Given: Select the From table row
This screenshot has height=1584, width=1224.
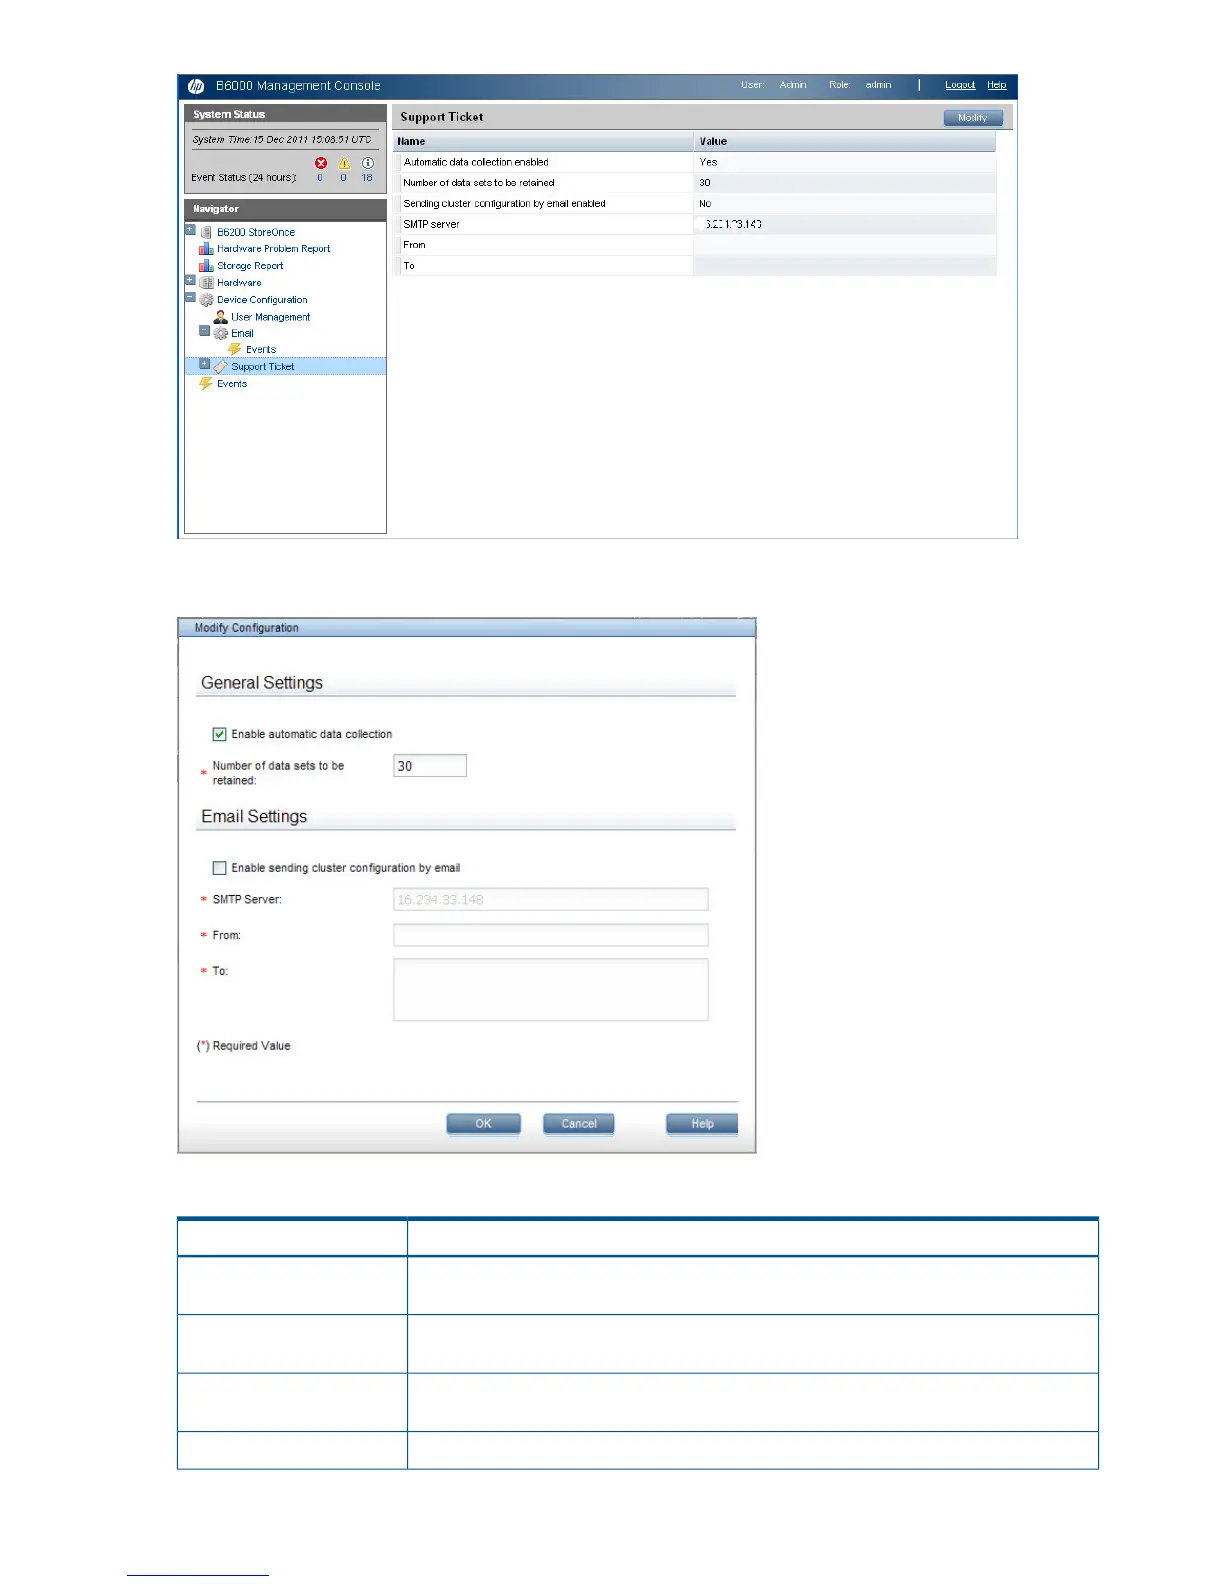Looking at the screenshot, I should click(695, 245).
